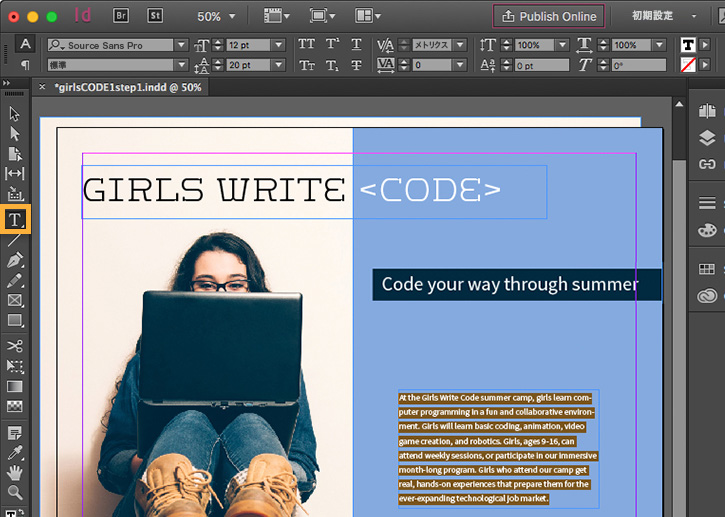The image size is (725, 517).
Task: Select the girlsCODE1step1.indd document tab
Action: click(128, 87)
